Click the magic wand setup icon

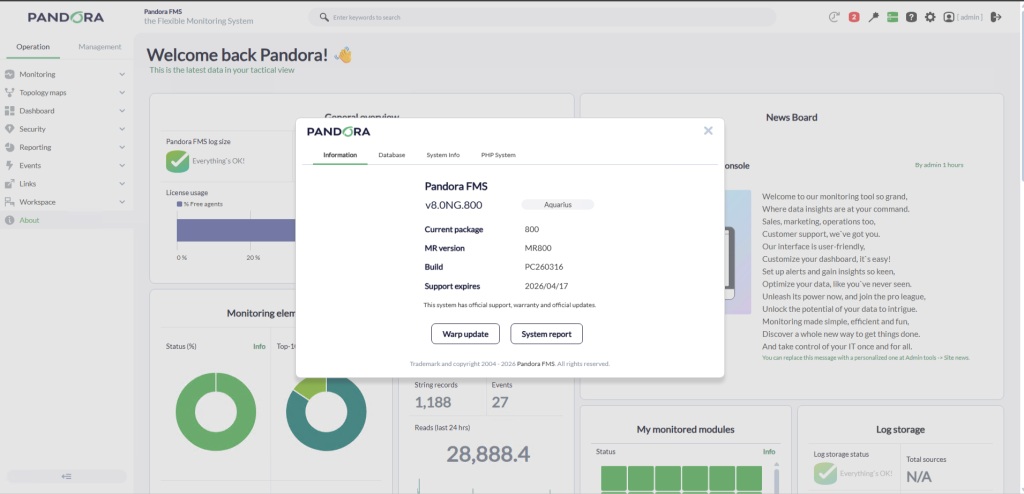[874, 17]
